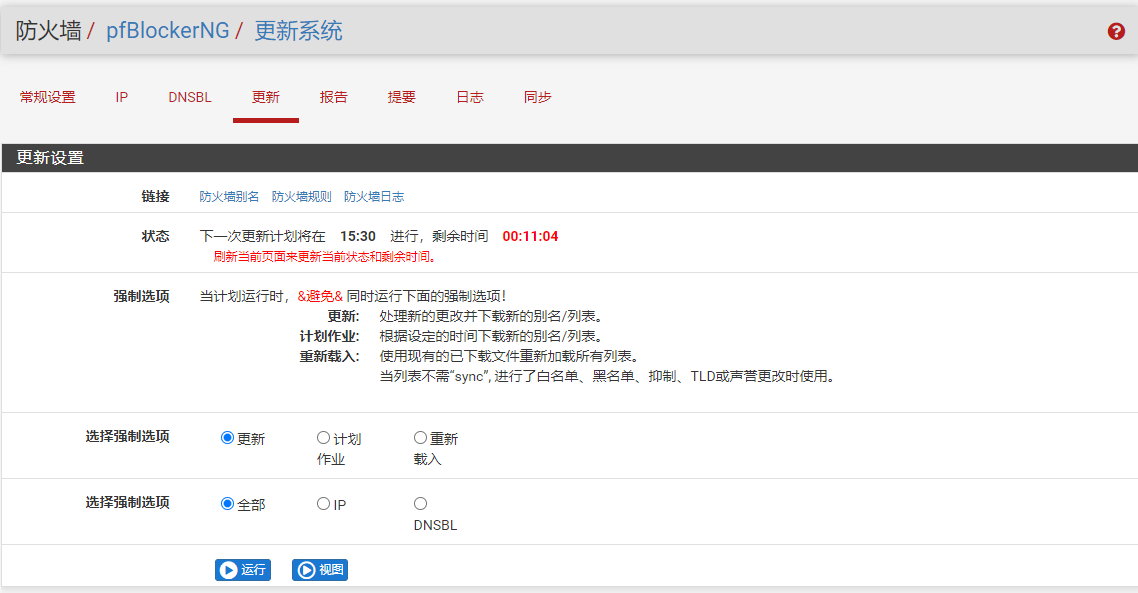This screenshot has height=593, width=1138.
Task: Choose the IP radio button option
Action: (323, 504)
